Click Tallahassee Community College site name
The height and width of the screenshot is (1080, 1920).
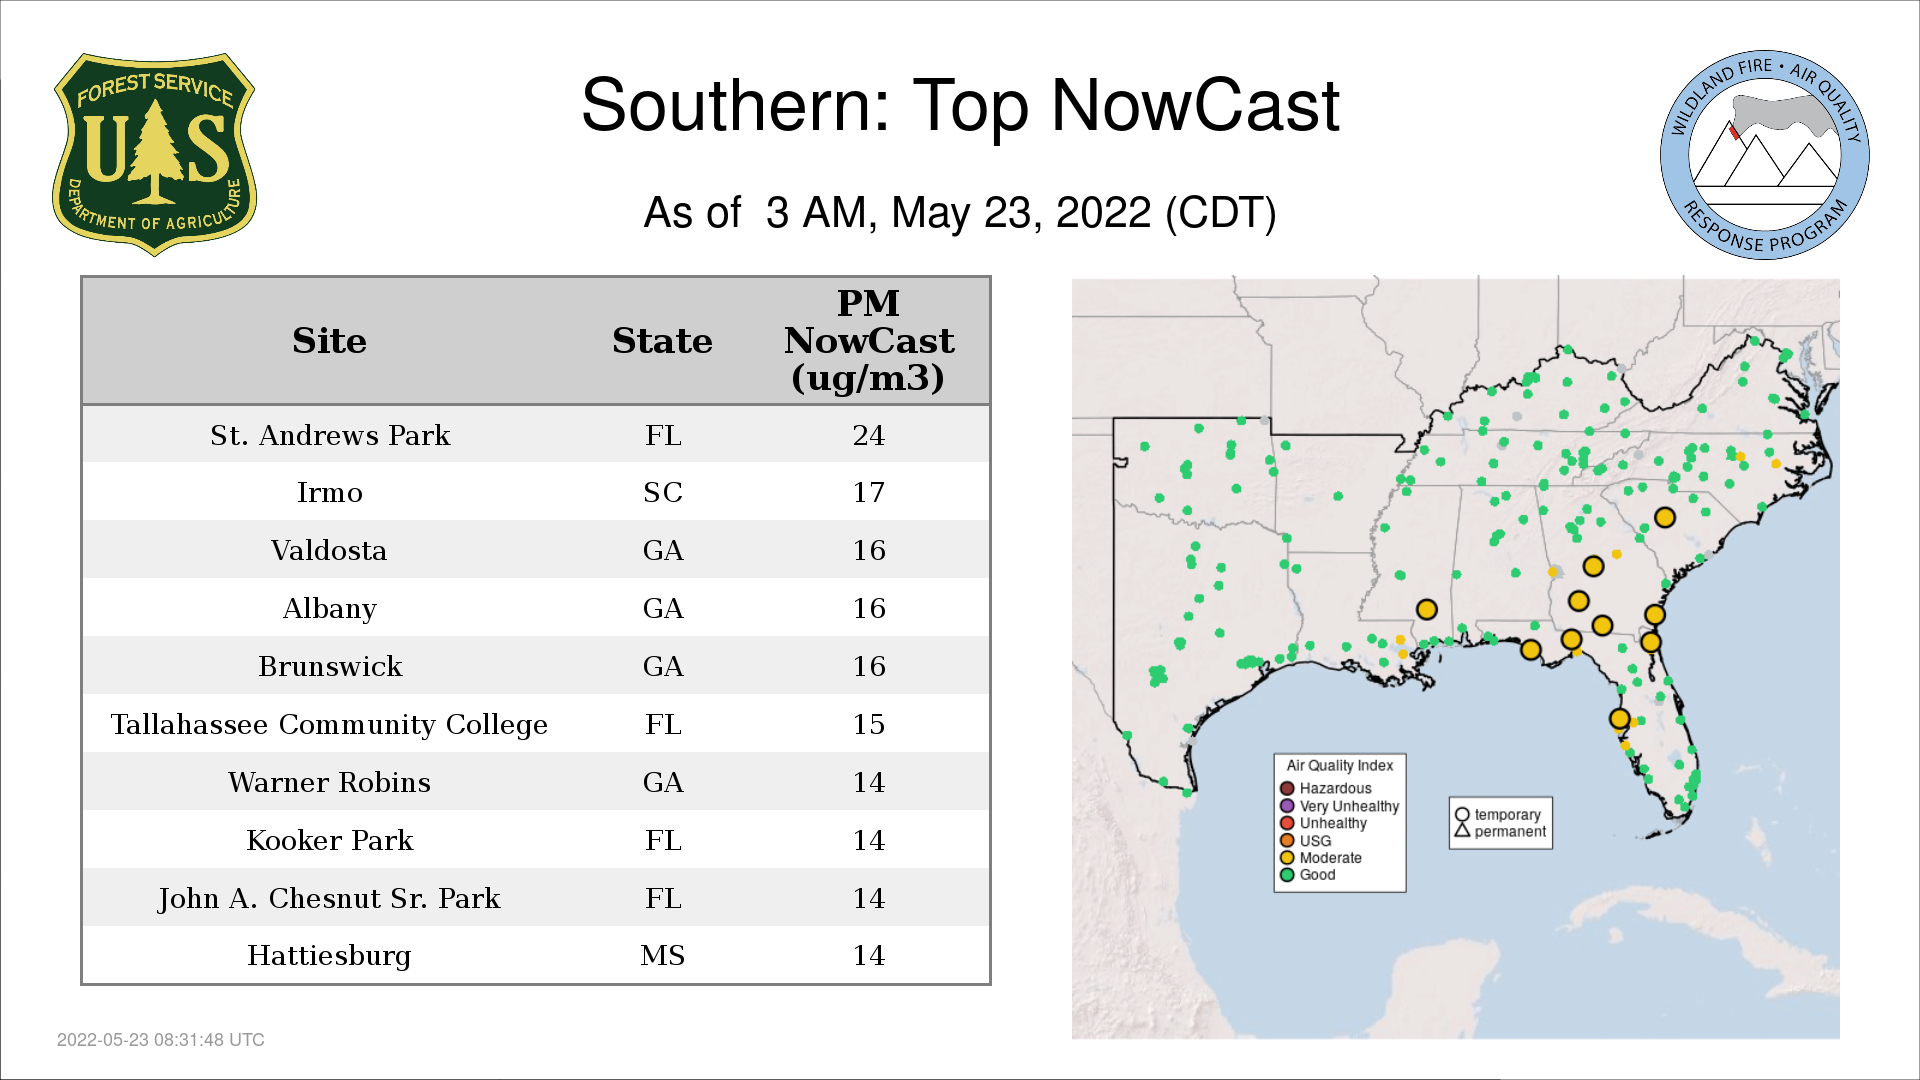pos(329,724)
